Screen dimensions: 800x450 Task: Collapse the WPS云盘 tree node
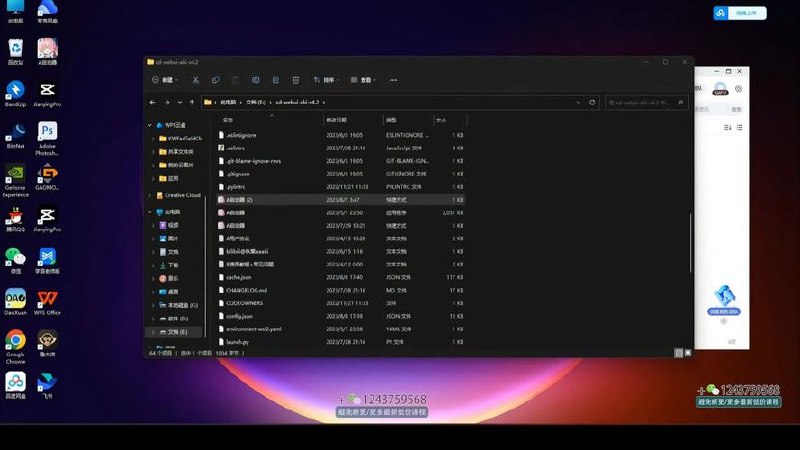coord(150,125)
